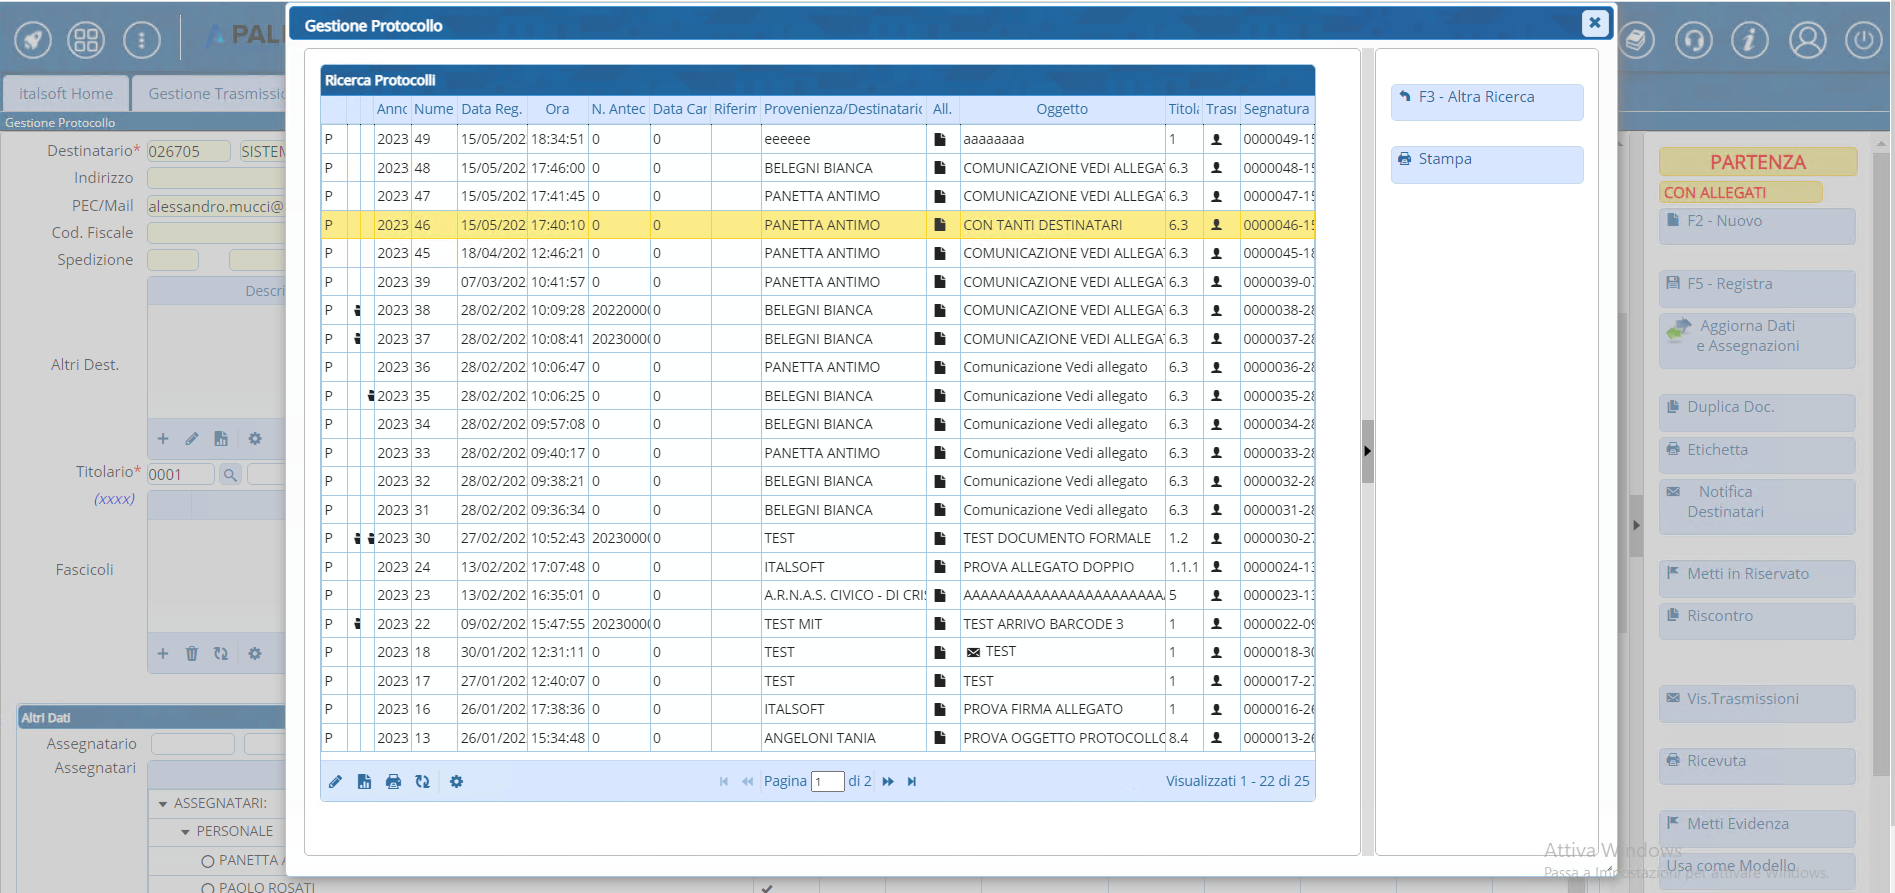Switch to Gestione Trasmissioni tab
The image size is (1895, 893).
[x=216, y=94]
